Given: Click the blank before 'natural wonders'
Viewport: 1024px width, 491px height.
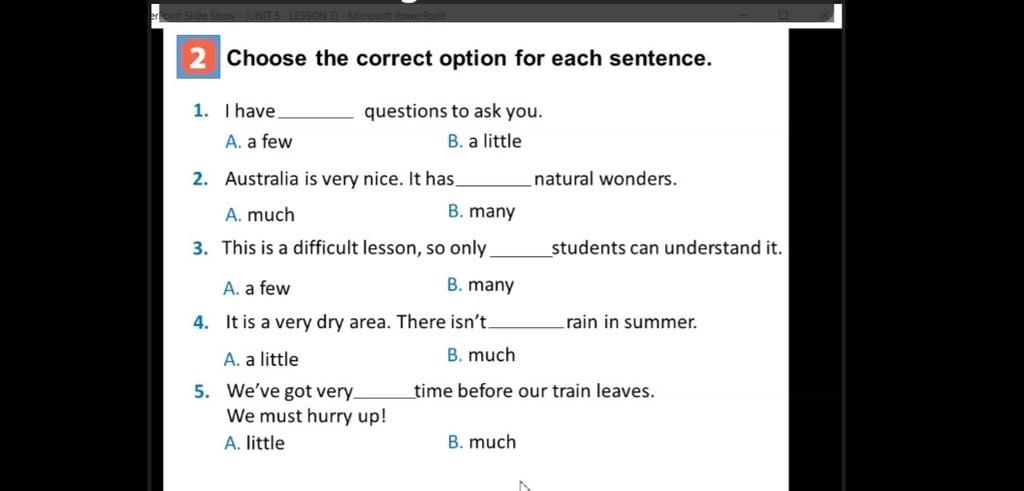Looking at the screenshot, I should click(494, 181).
